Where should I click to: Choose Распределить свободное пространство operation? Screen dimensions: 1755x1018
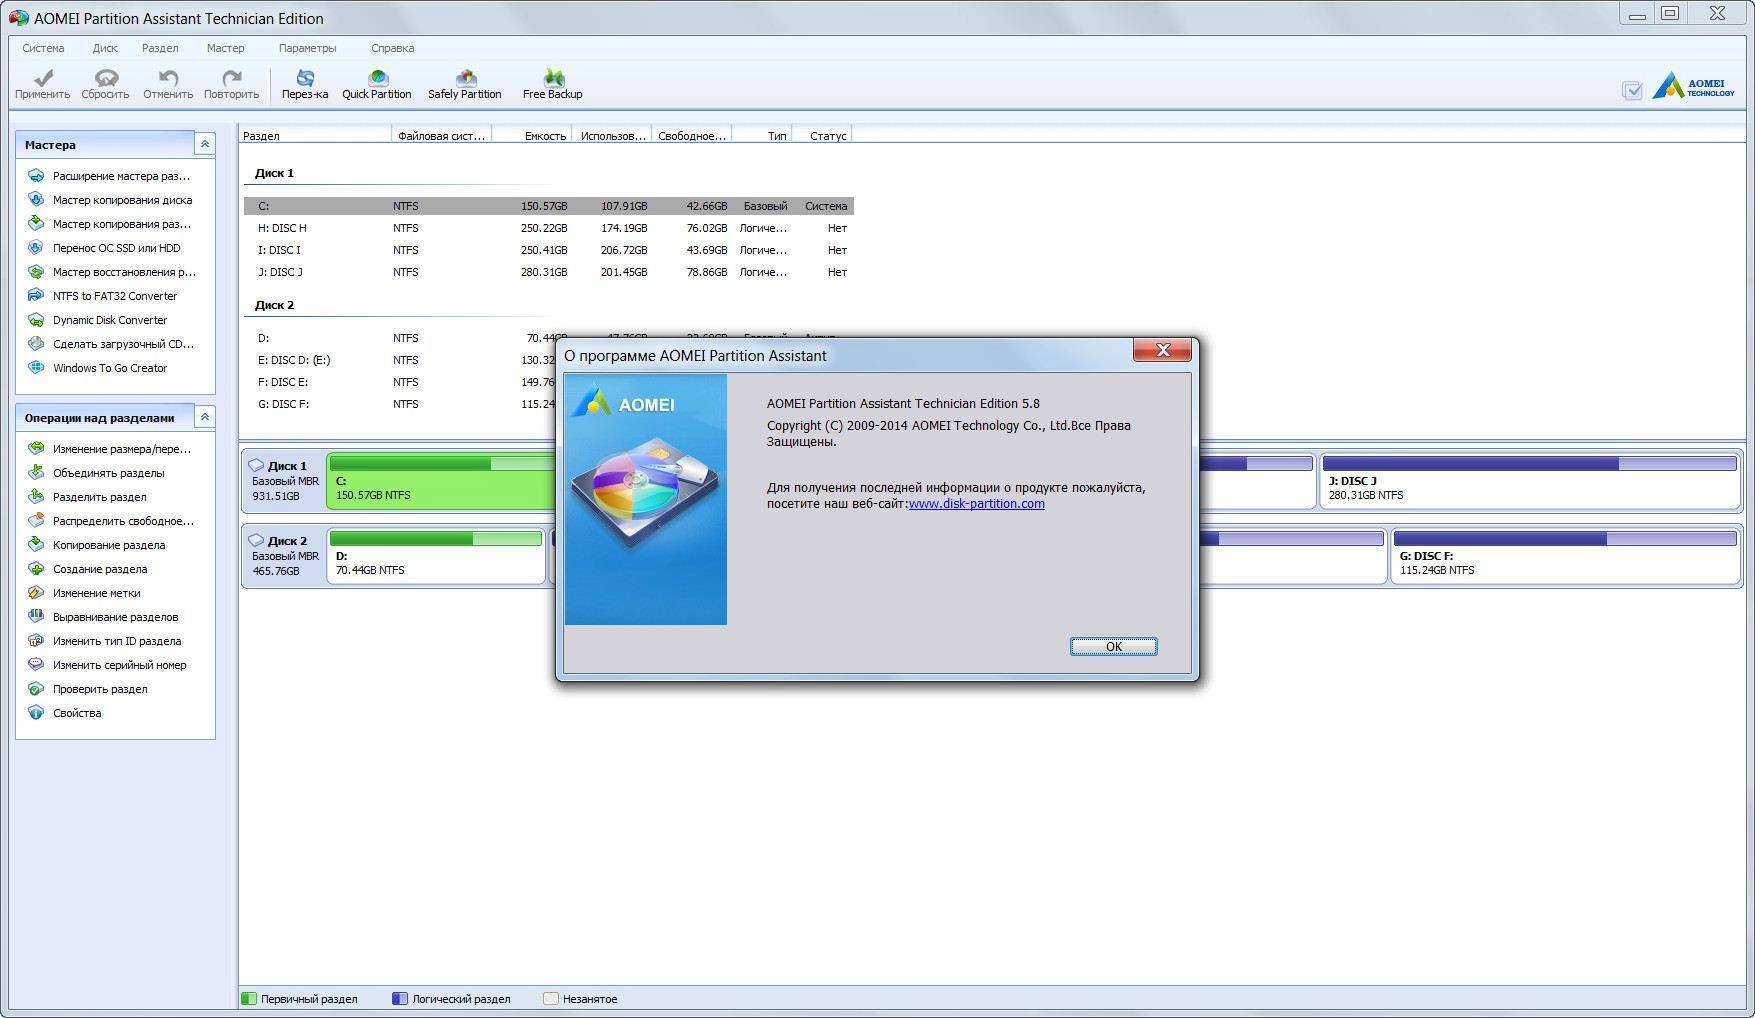pyautogui.click(x=111, y=521)
